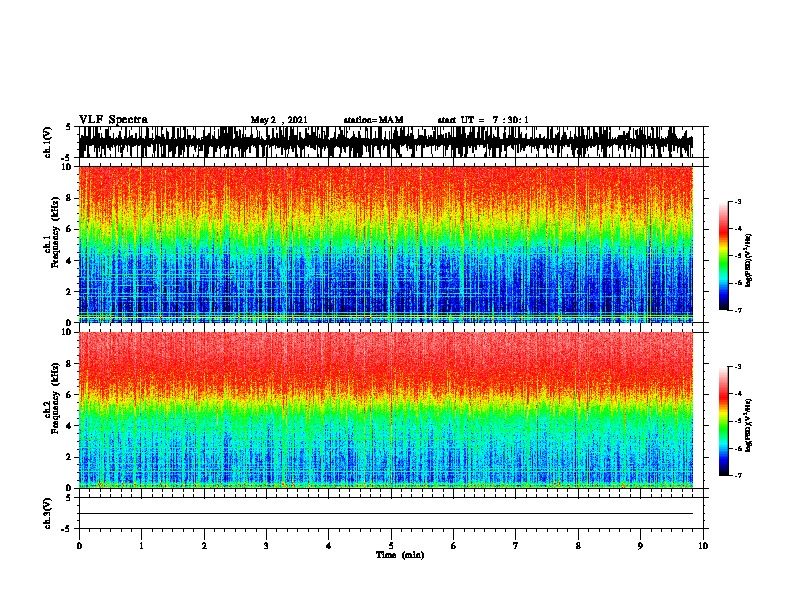This screenshot has width=792, height=612.
Task: Click time axis tick label "2"
Action: coord(204,545)
